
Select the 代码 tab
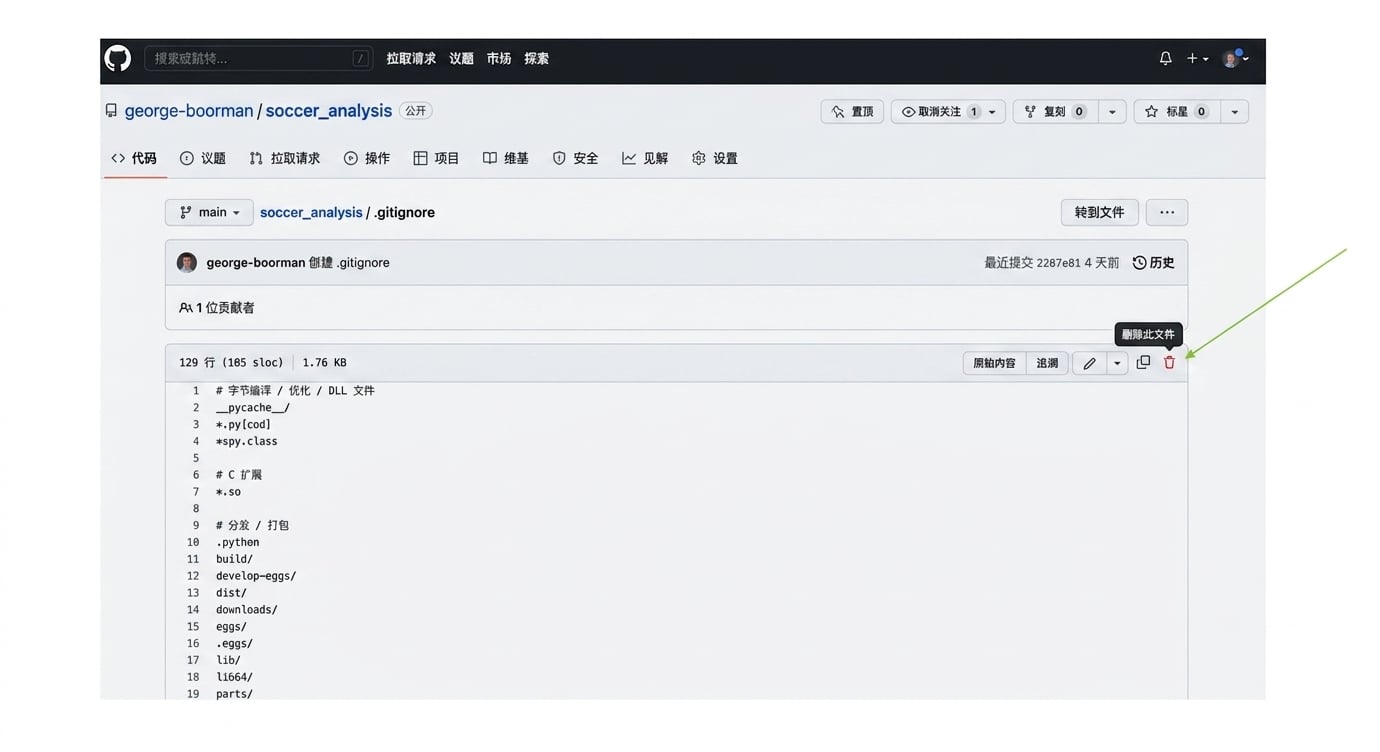[134, 158]
